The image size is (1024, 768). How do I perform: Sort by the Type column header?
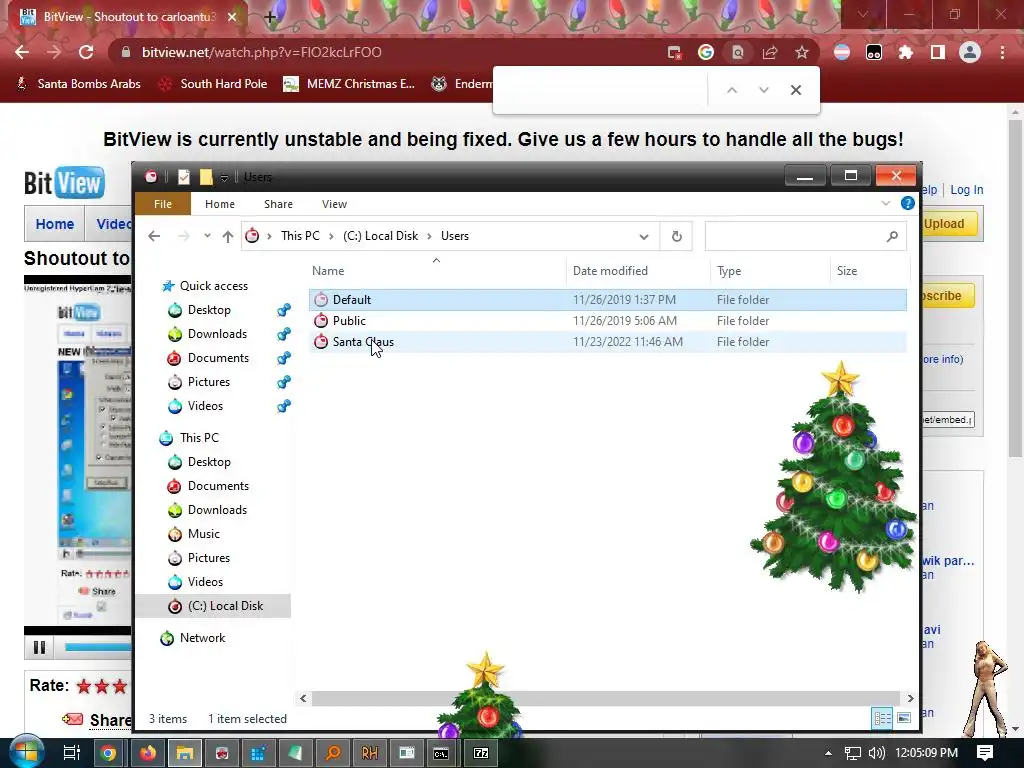click(x=729, y=270)
